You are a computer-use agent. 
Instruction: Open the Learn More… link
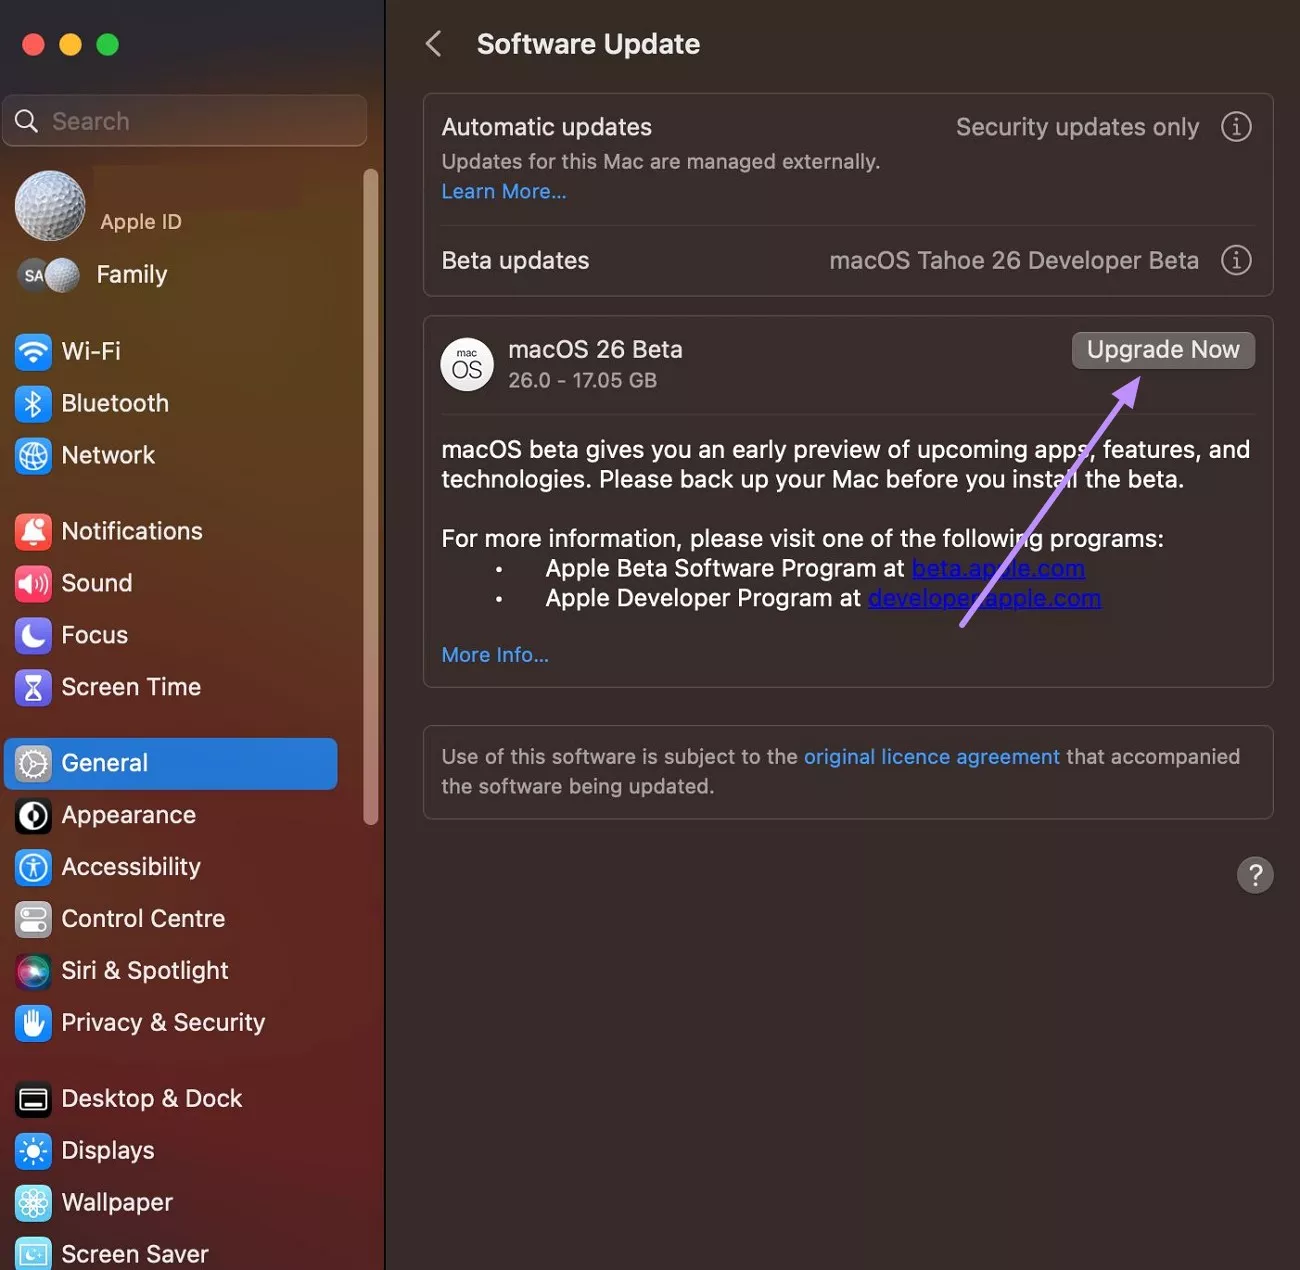click(504, 191)
